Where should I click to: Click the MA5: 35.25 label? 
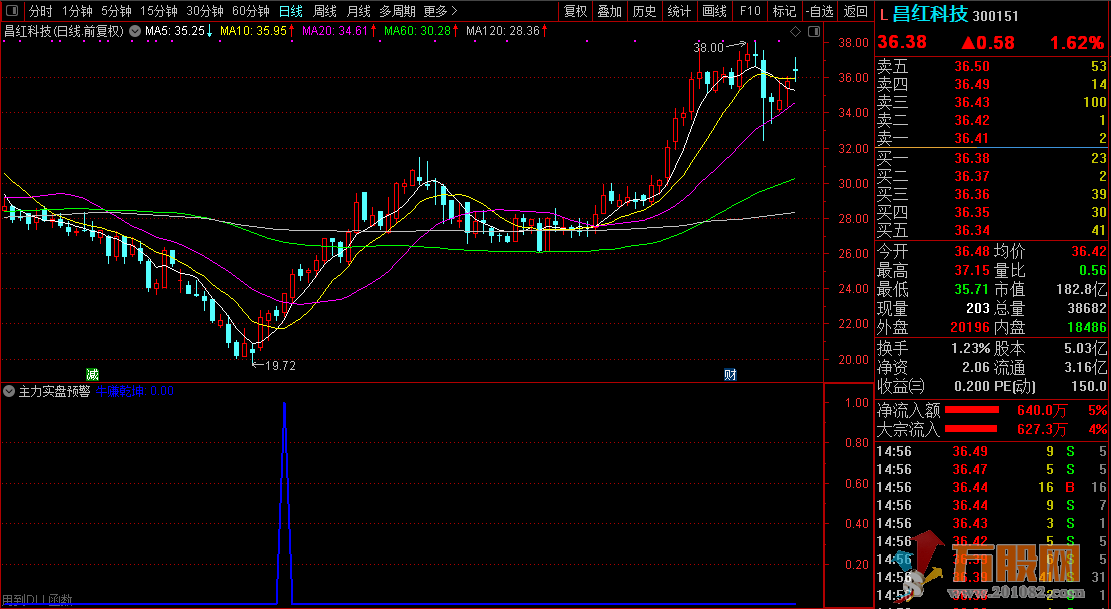pos(175,31)
